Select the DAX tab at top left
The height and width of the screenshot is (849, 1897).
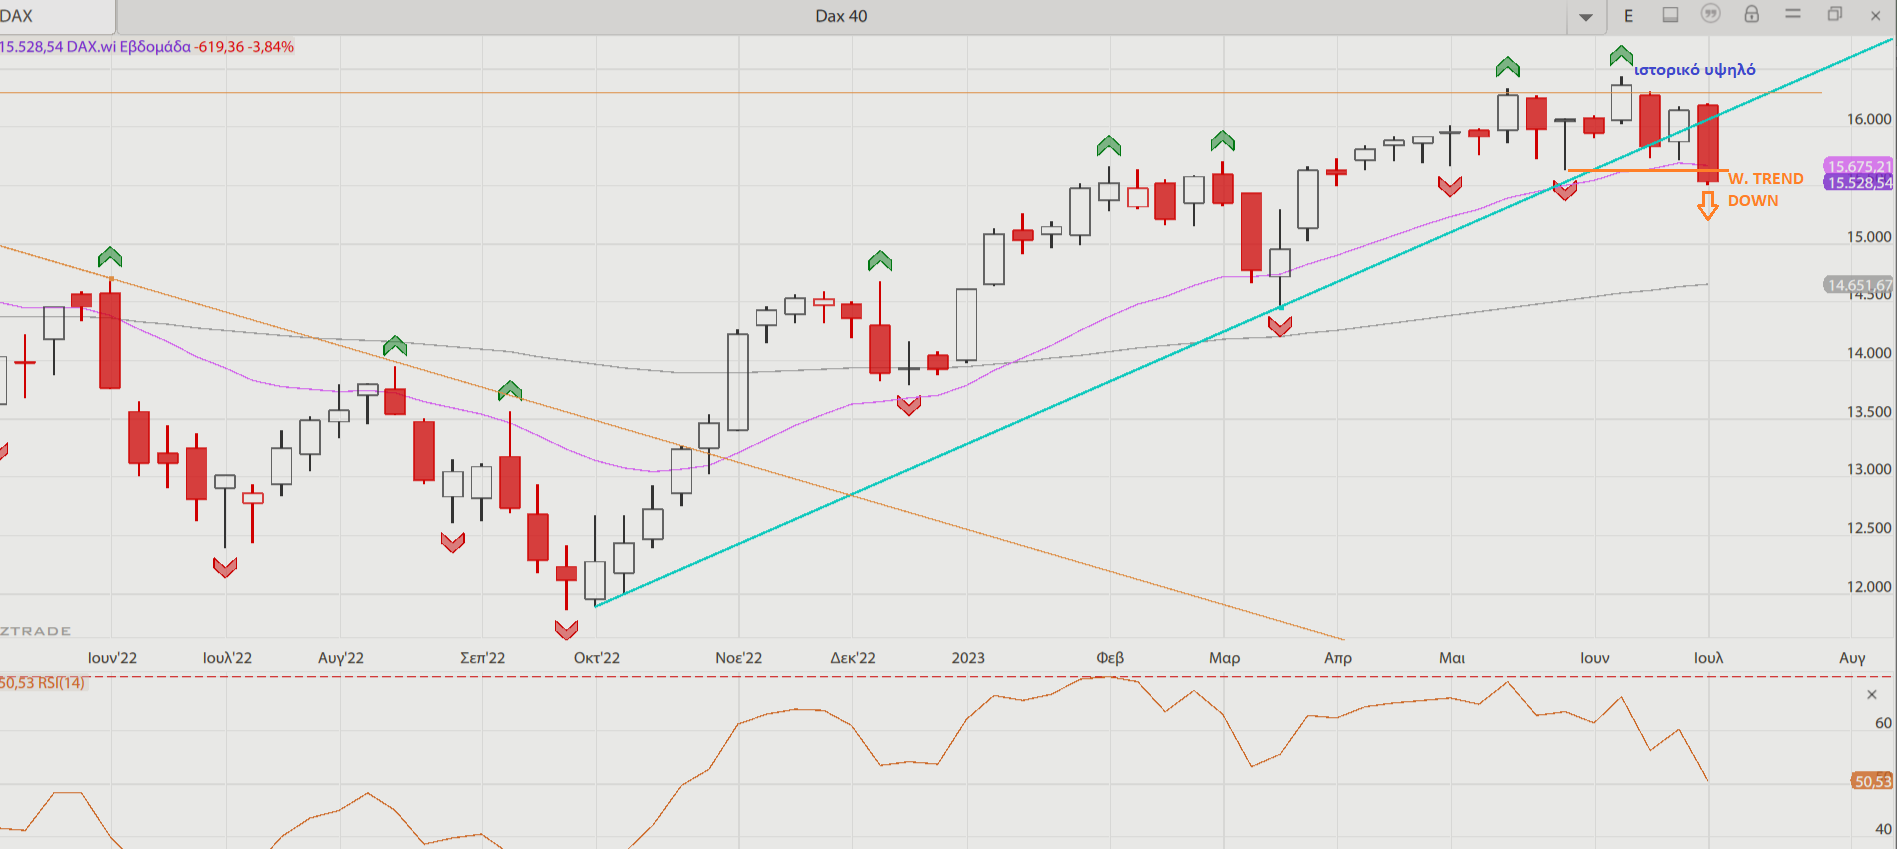tap(57, 16)
